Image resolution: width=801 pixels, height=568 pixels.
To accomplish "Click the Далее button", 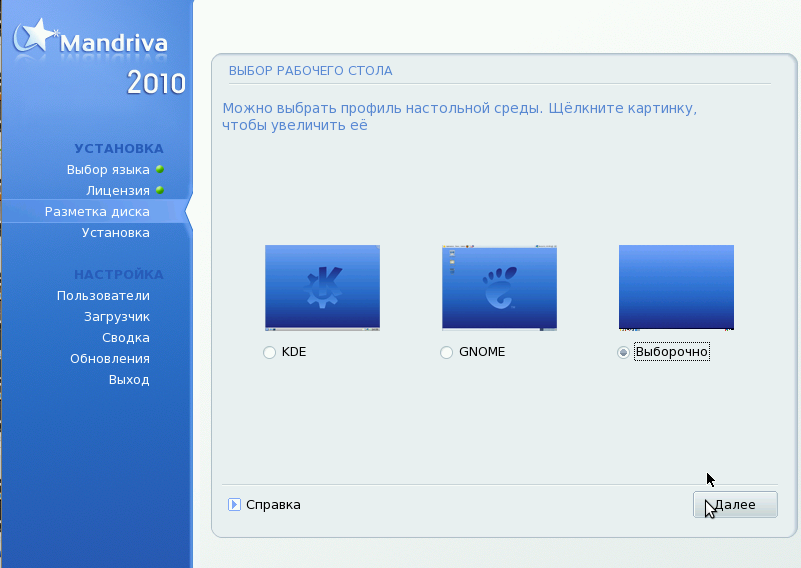I will 735,505.
